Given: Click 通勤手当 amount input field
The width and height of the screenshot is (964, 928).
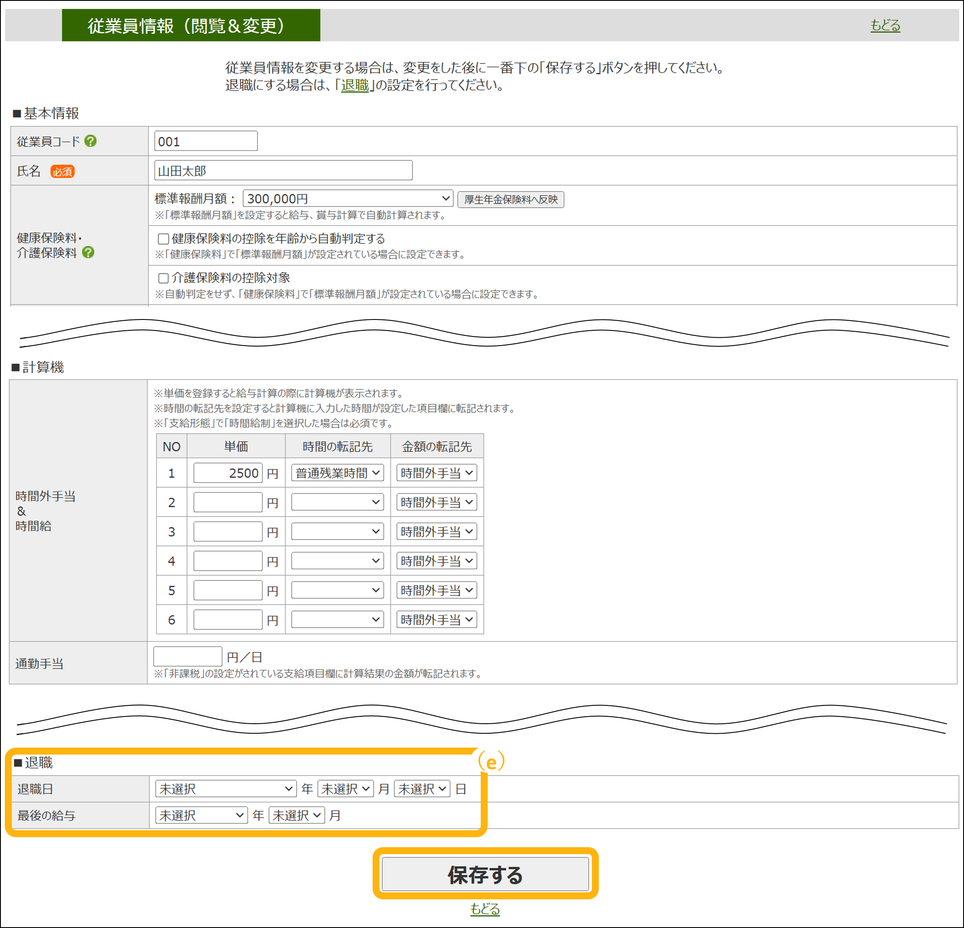Looking at the screenshot, I should click(x=187, y=657).
